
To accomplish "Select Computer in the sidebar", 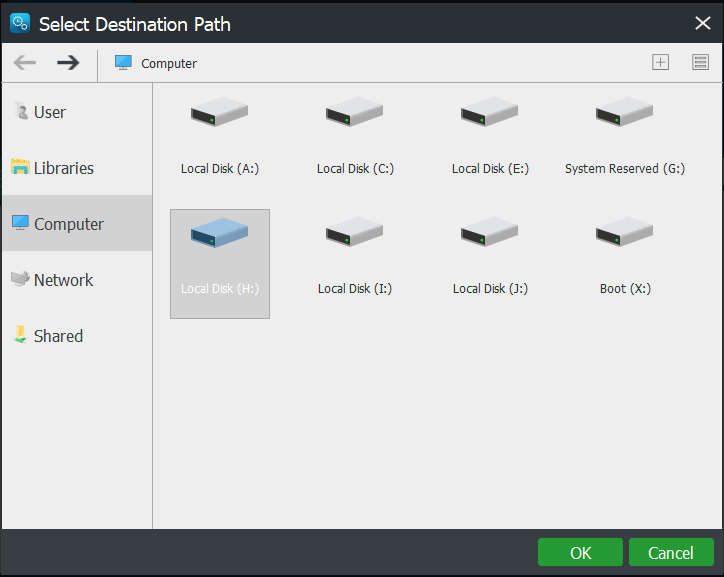I will pyautogui.click(x=77, y=224).
